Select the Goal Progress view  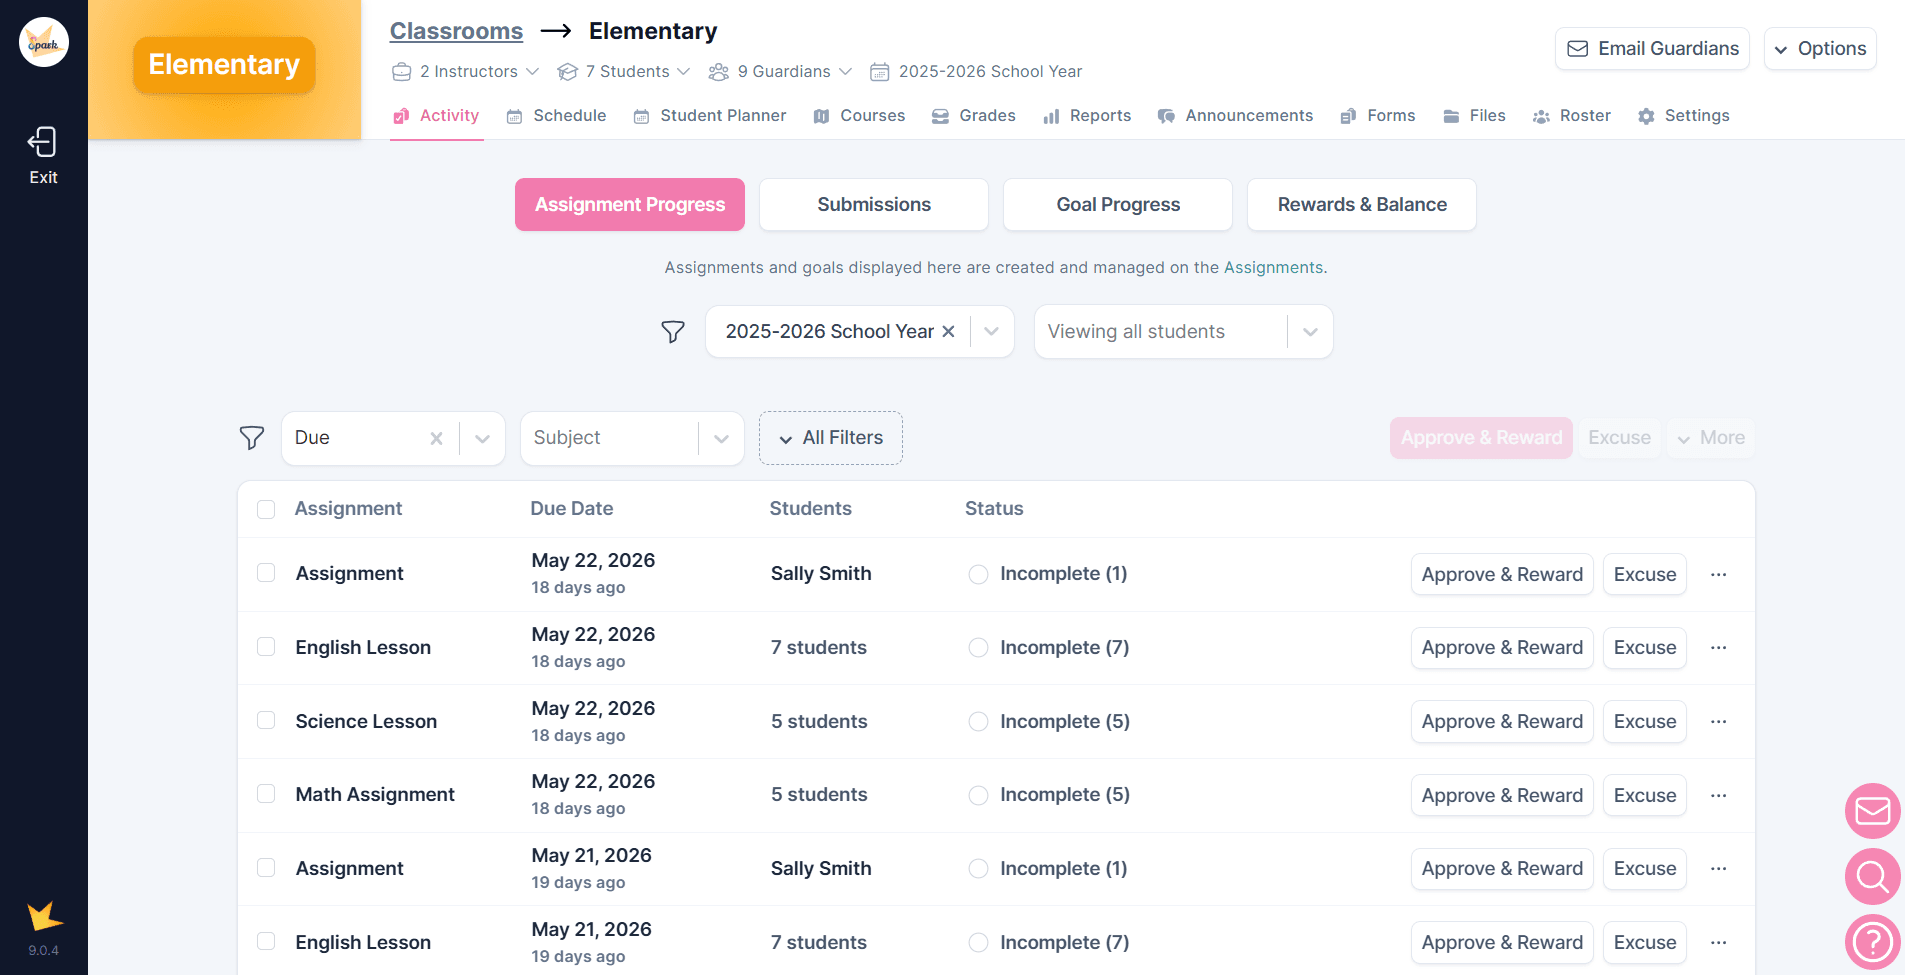tap(1118, 205)
